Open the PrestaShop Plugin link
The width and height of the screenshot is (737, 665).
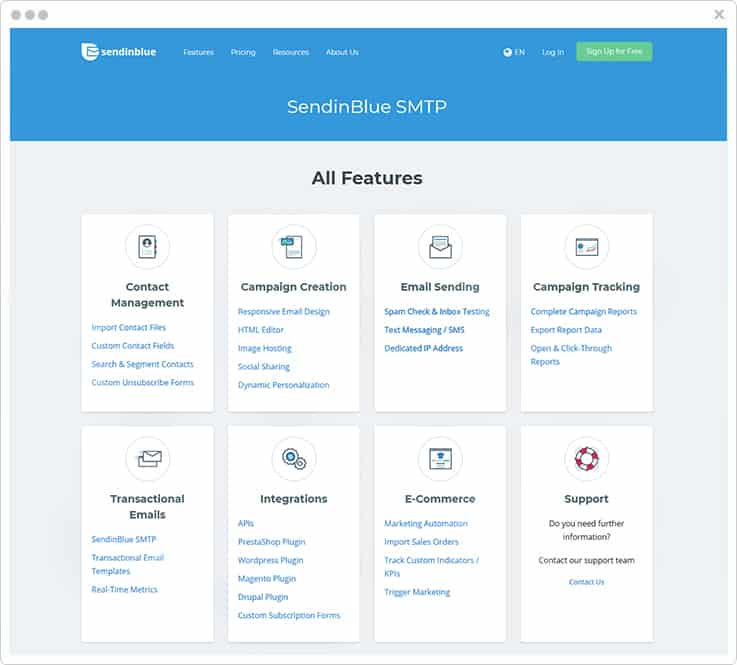click(x=272, y=542)
